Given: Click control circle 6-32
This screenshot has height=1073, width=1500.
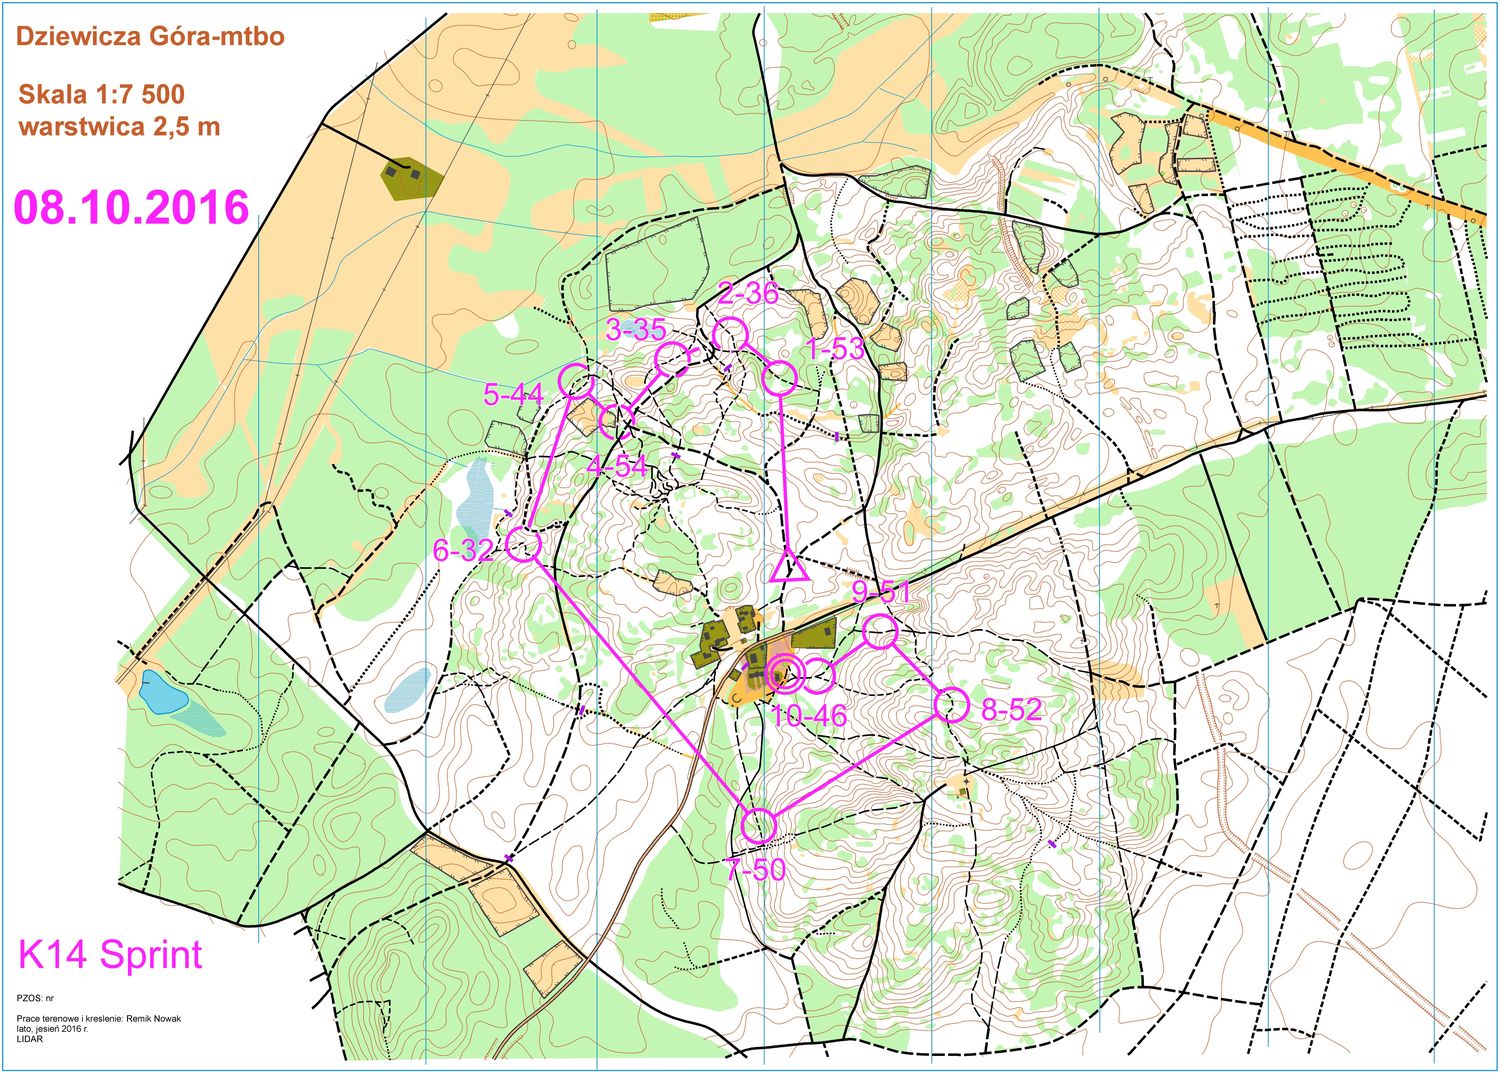Looking at the screenshot, I should (x=523, y=545).
